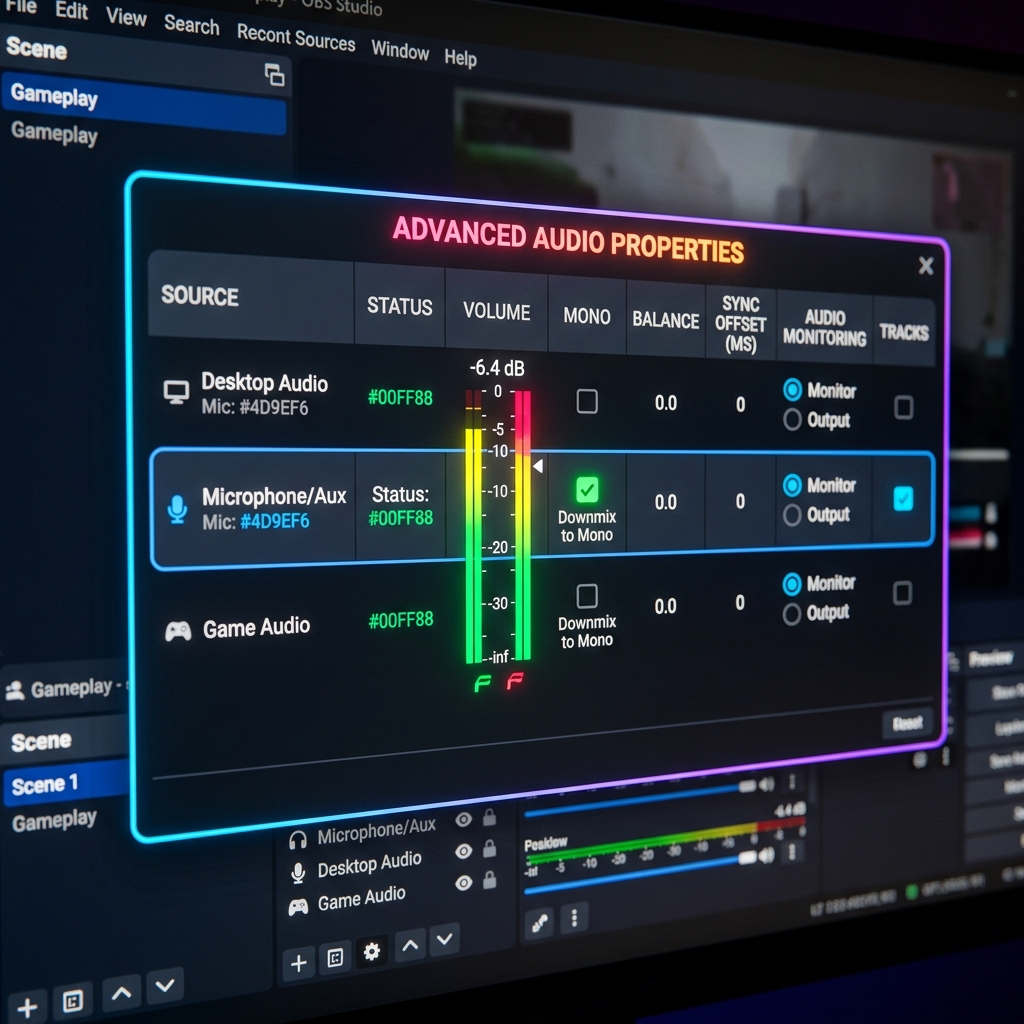Click the Balance value in Desktop Audio row
This screenshot has width=1024, height=1024.
[x=665, y=403]
